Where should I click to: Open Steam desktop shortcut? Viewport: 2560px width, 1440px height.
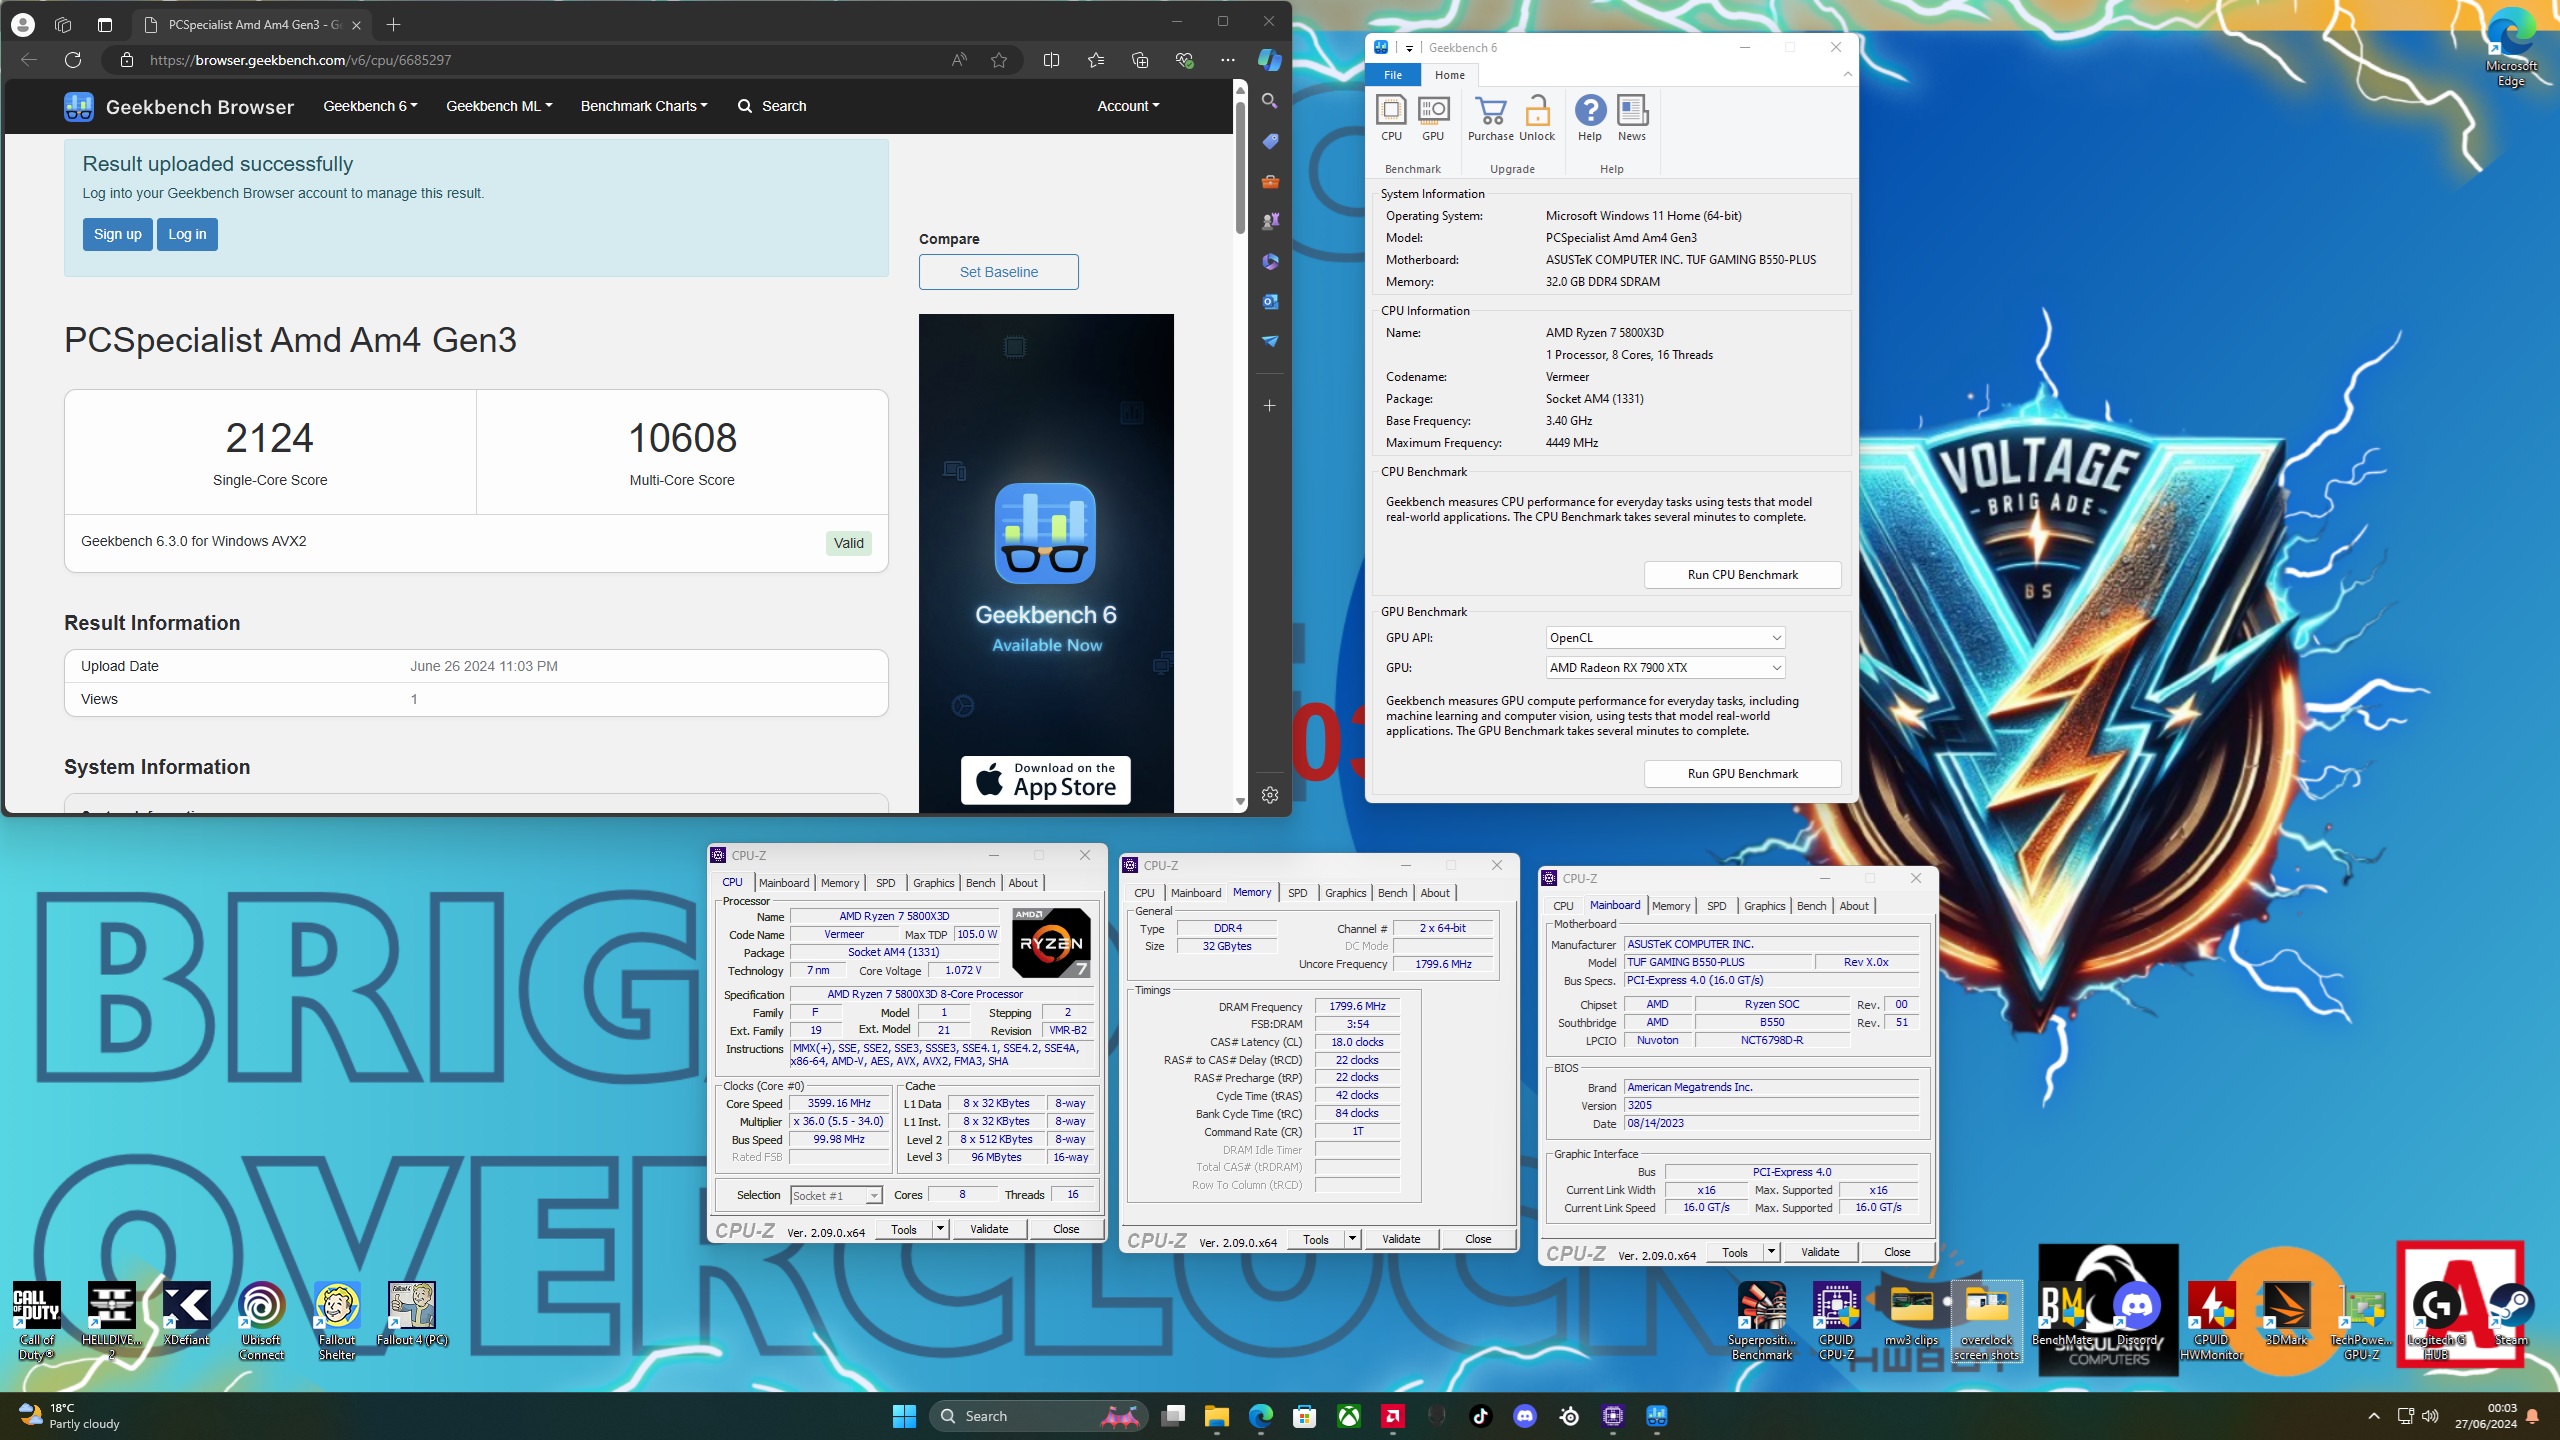(x=2511, y=1314)
